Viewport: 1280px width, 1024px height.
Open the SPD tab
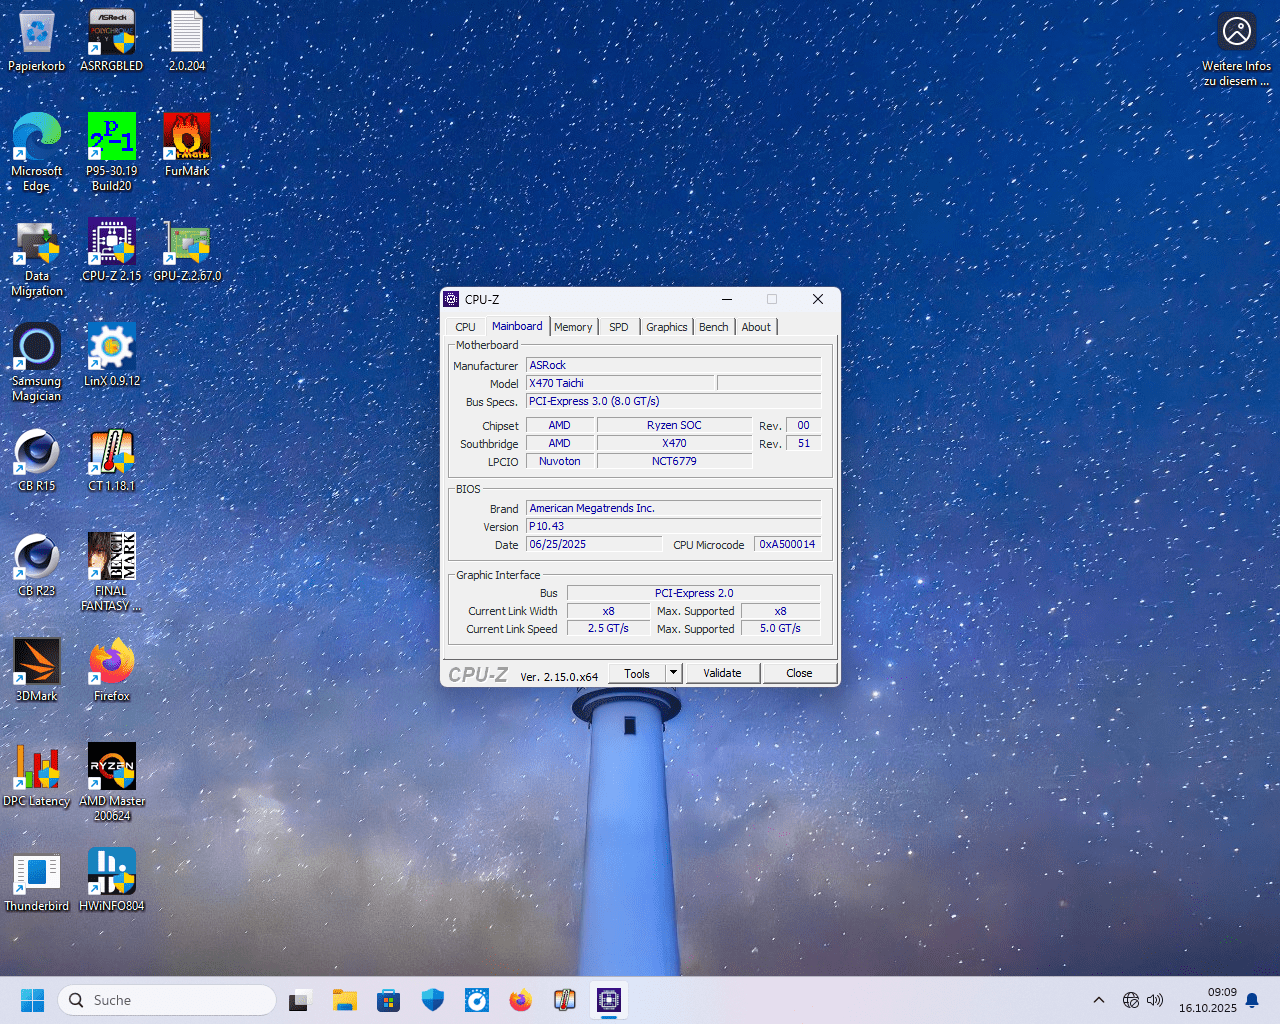tap(619, 327)
